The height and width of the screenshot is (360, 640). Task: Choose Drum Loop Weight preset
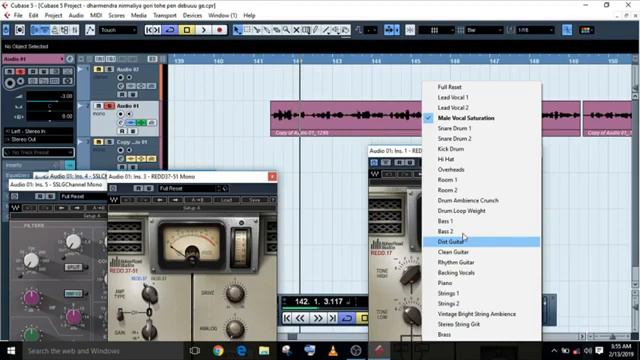click(482, 211)
